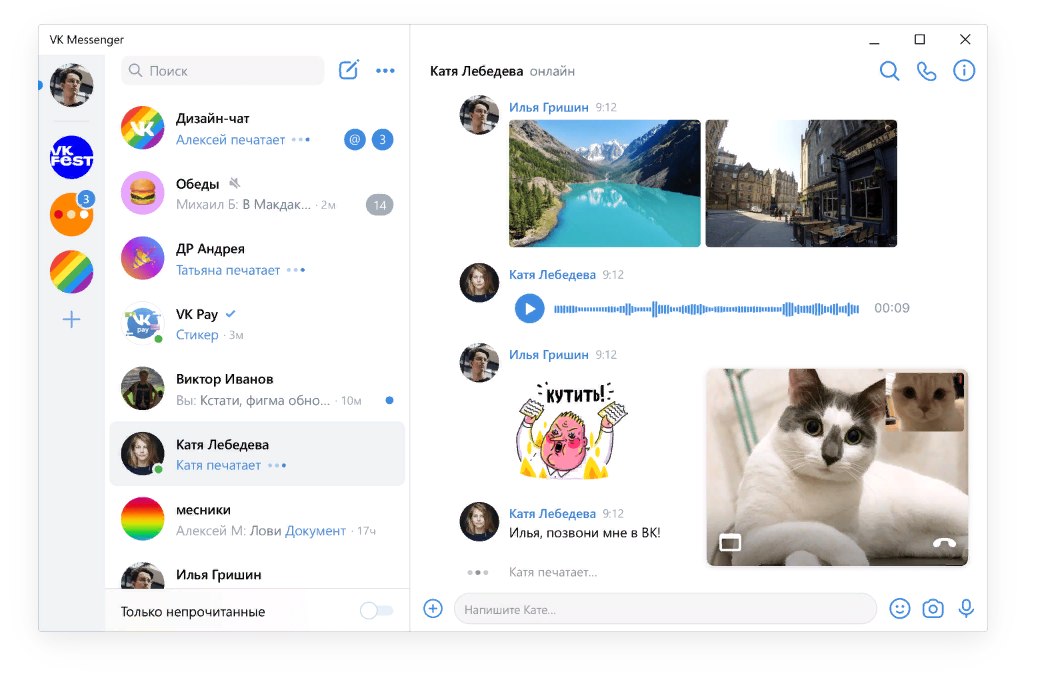Open Илья Гришин name above the photos
This screenshot has width=1060, height=676.
tap(548, 107)
